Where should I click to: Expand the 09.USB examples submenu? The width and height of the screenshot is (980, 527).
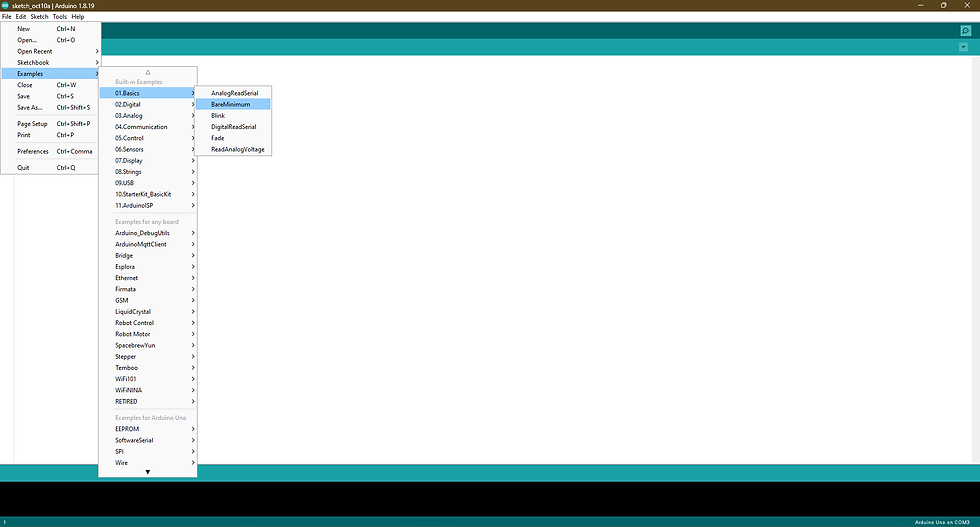(148, 183)
